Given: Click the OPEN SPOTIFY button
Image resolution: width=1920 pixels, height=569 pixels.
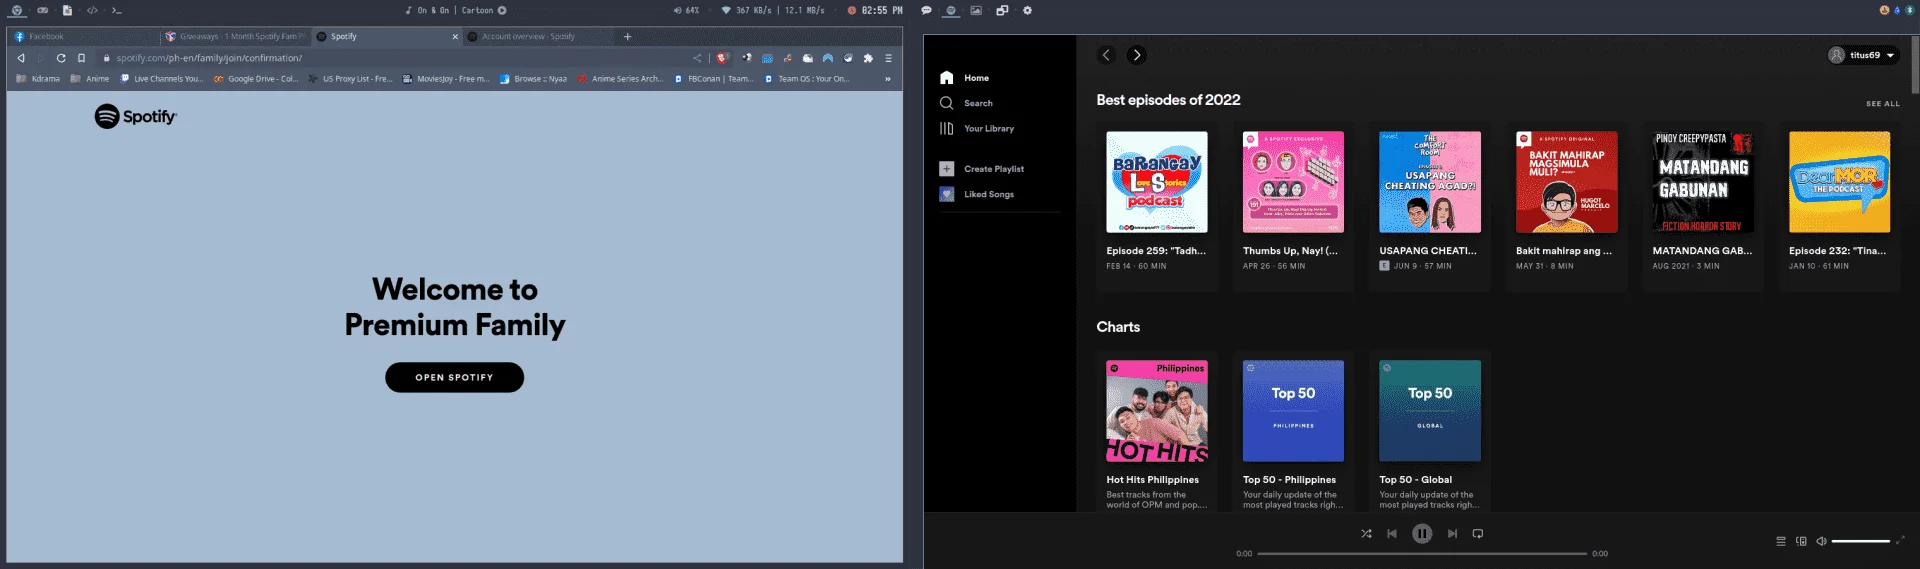Looking at the screenshot, I should 454,377.
